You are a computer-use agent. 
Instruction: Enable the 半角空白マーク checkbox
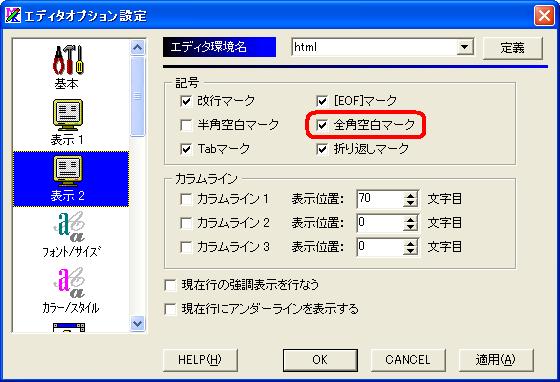[x=186, y=125]
